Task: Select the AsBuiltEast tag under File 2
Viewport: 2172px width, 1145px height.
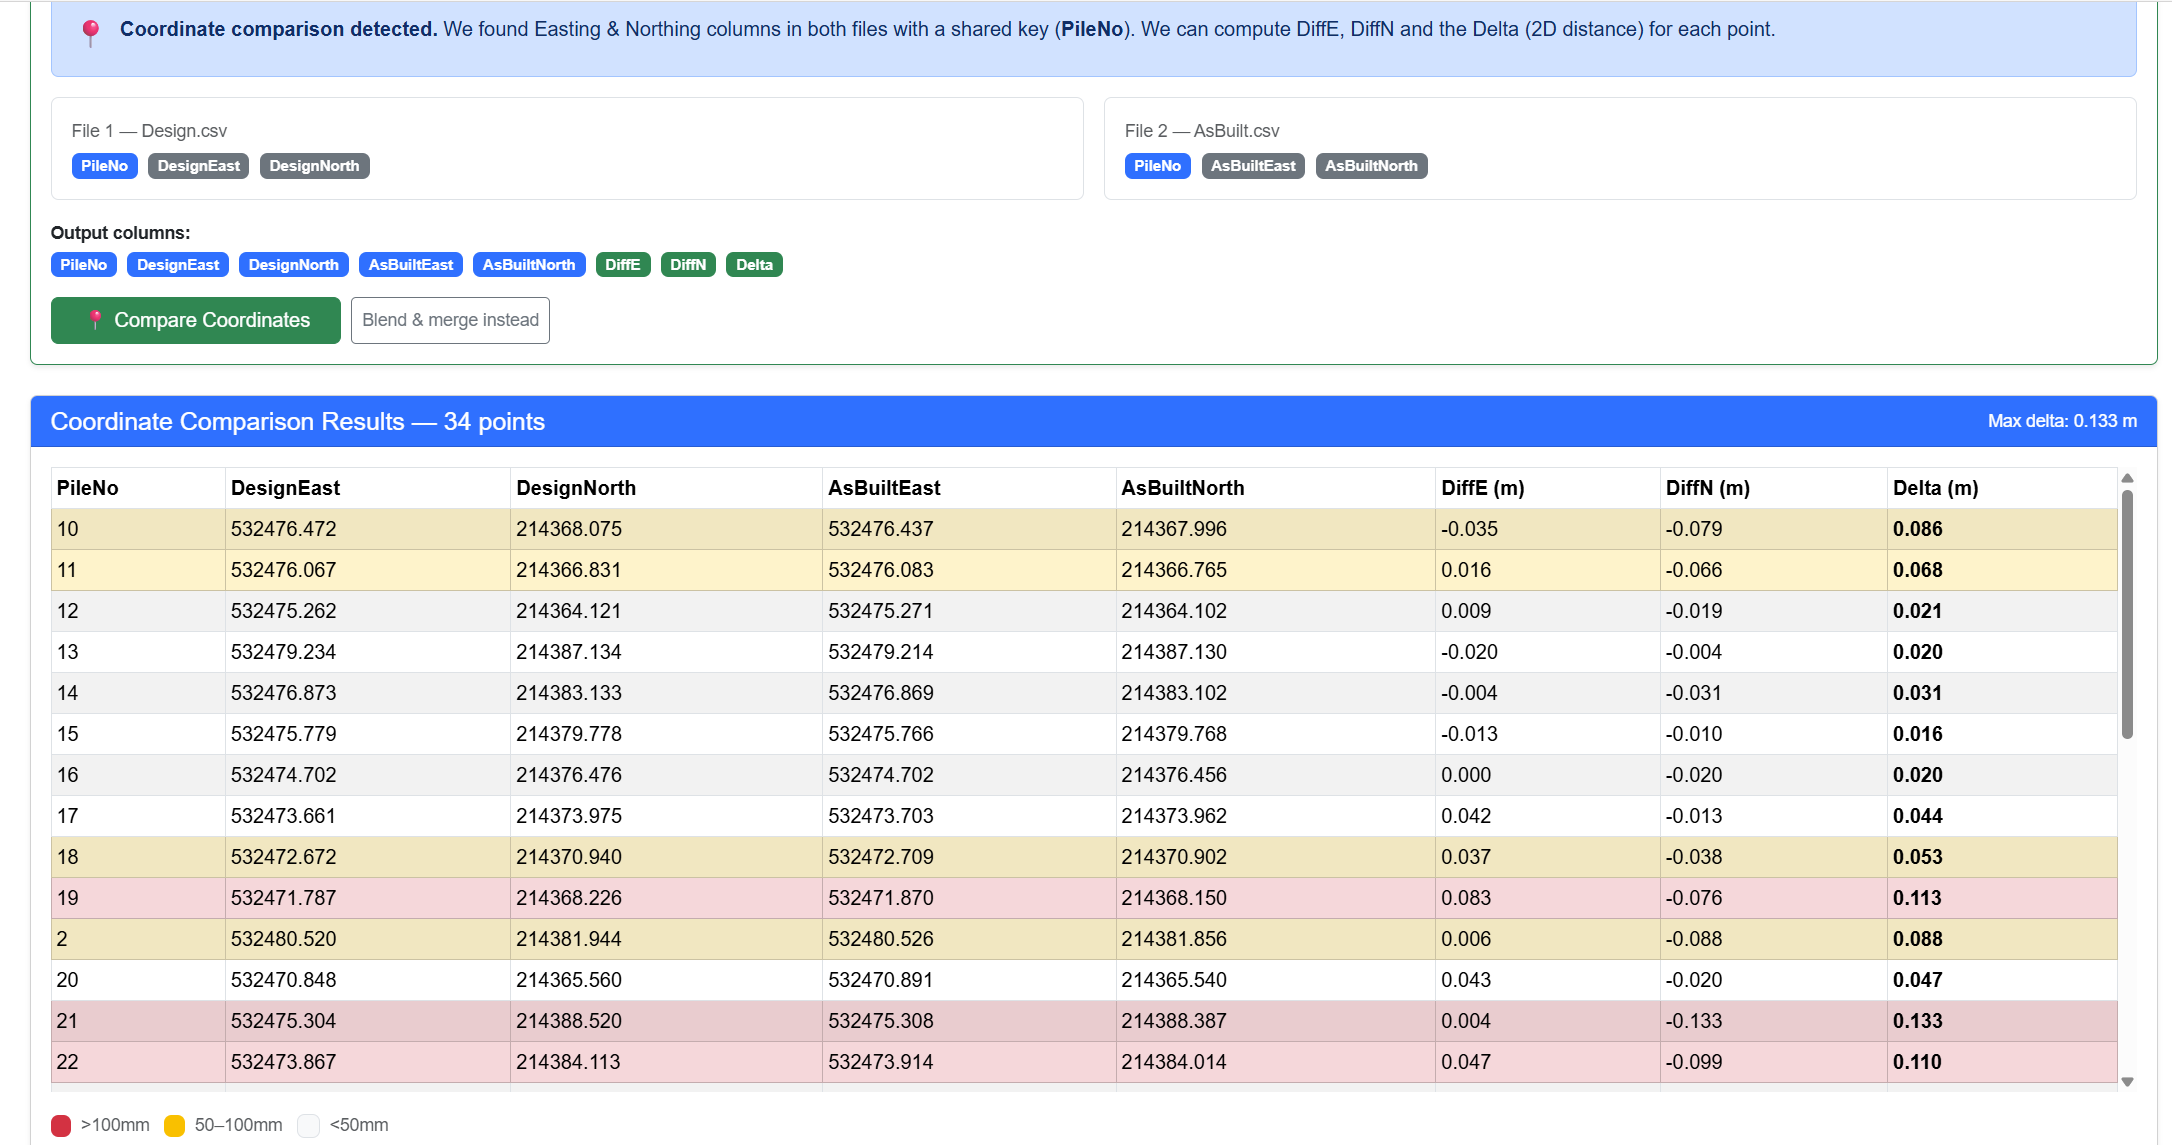Action: (x=1253, y=166)
